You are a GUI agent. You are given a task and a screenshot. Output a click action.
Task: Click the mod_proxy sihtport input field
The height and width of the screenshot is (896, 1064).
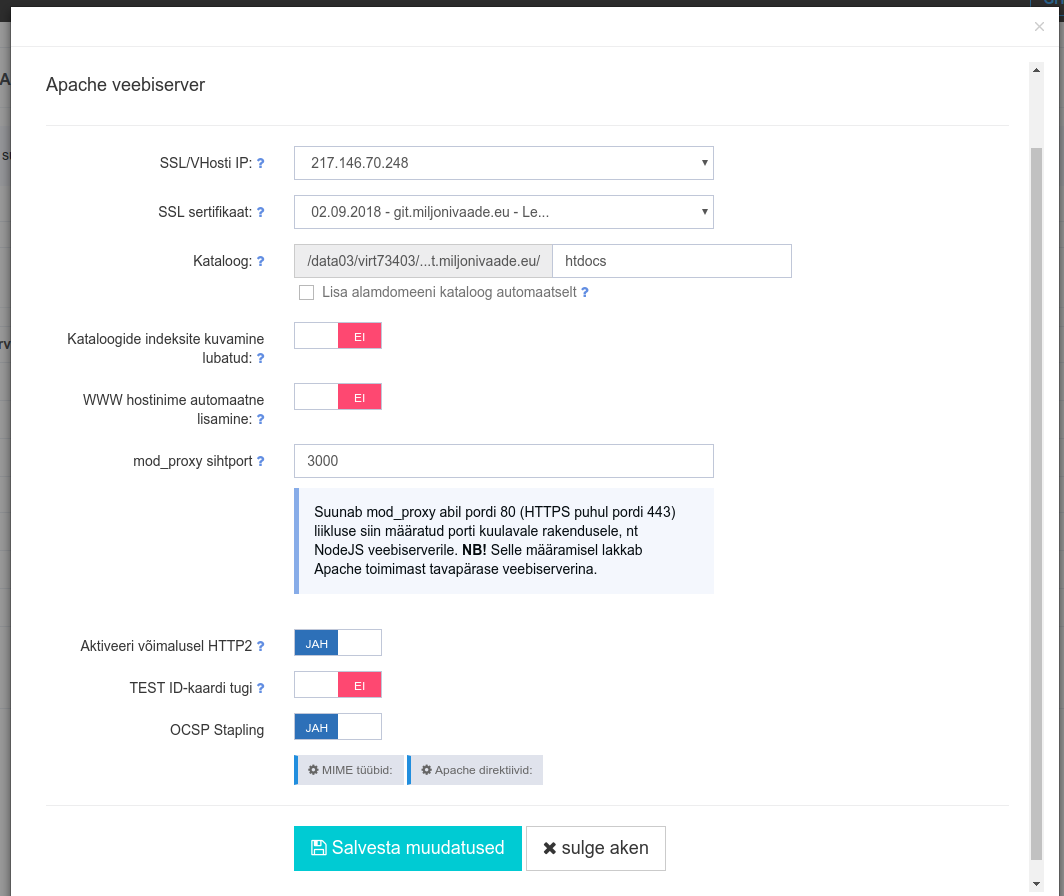pyautogui.click(x=503, y=461)
